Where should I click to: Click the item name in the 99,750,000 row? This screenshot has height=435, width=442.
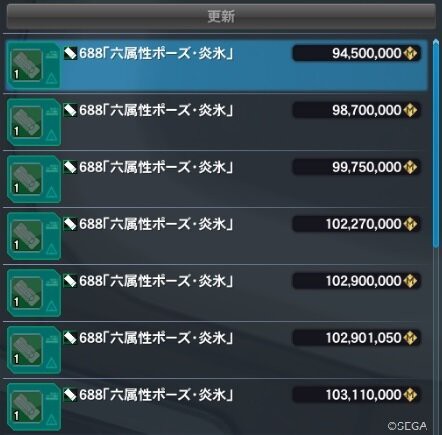coord(156,167)
